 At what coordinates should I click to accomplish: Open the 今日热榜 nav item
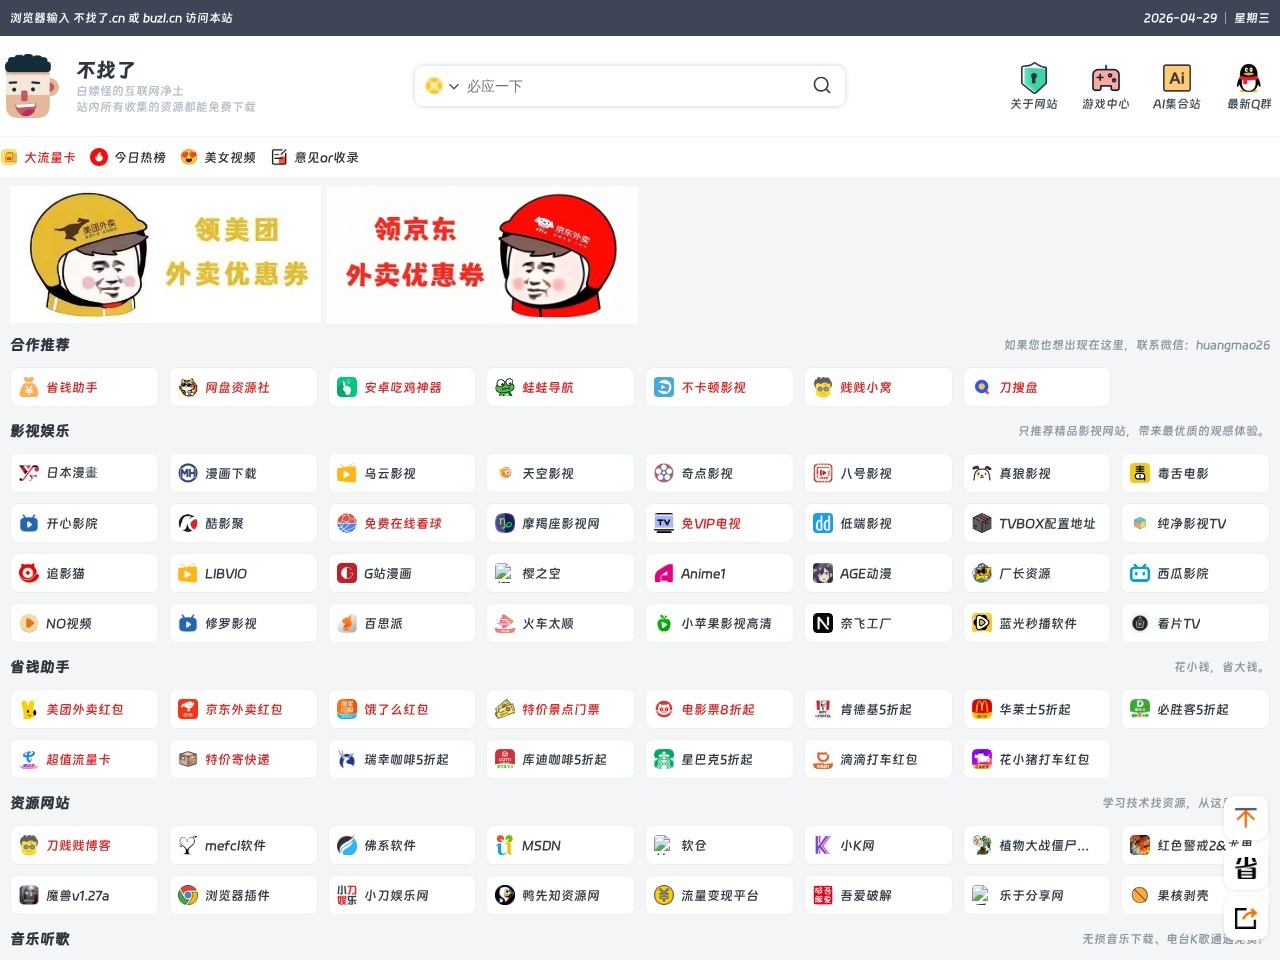pyautogui.click(x=128, y=157)
